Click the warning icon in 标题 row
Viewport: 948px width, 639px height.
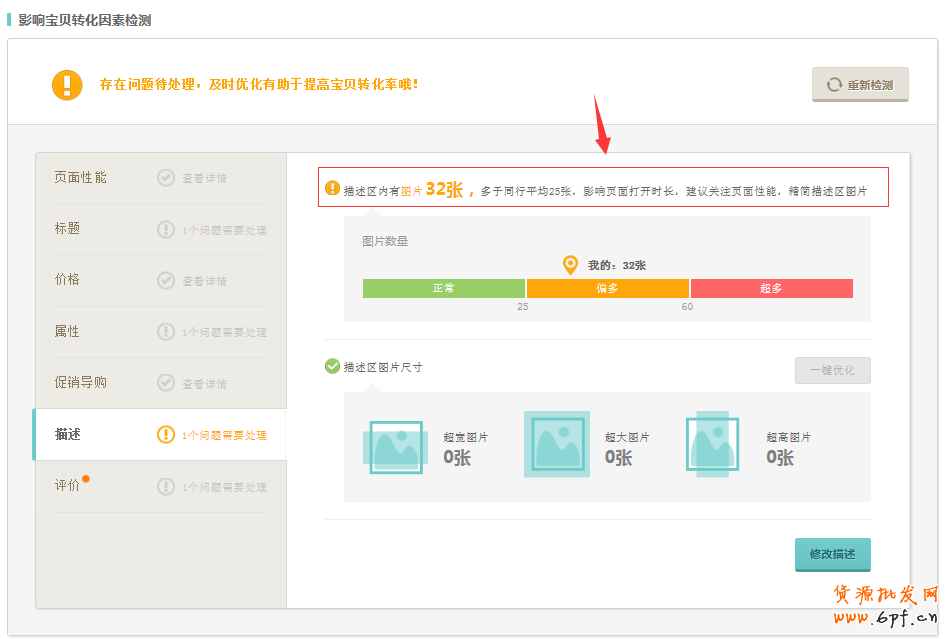[166, 230]
